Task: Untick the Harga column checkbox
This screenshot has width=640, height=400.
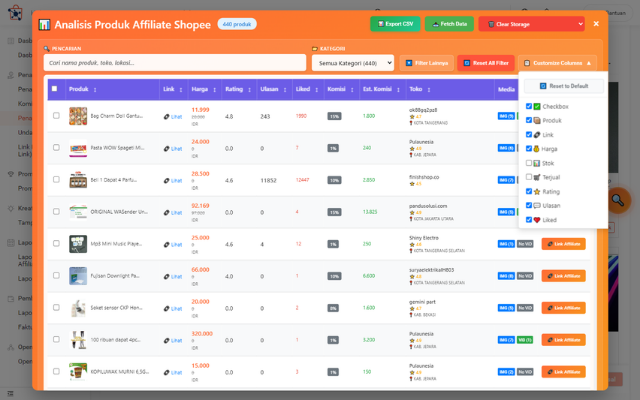Action: (x=529, y=149)
